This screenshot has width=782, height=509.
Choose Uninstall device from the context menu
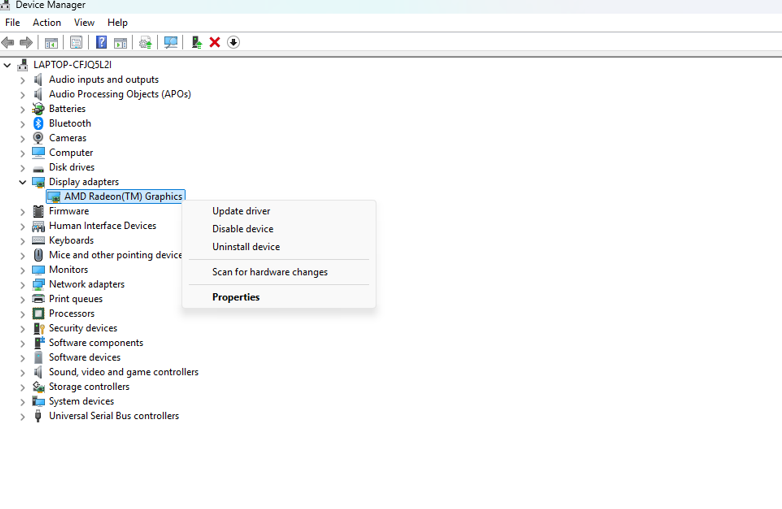tap(246, 247)
